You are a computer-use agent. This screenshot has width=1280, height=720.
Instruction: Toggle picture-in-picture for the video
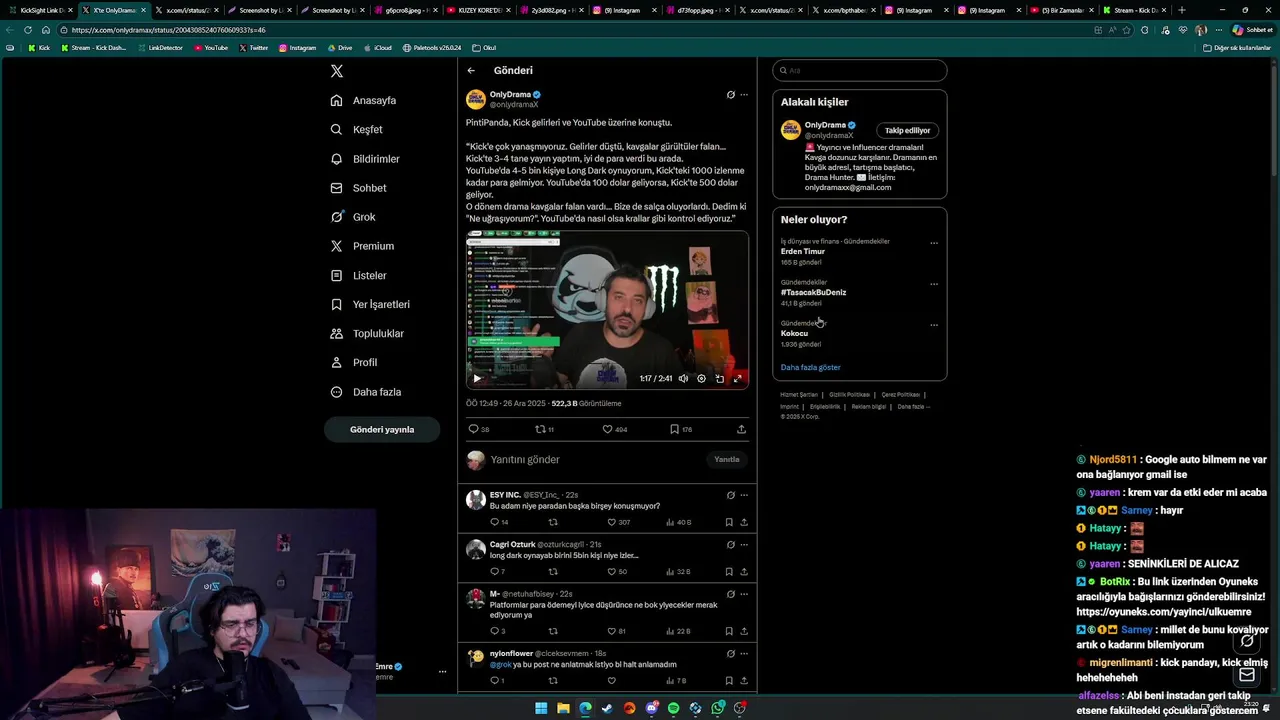pyautogui.click(x=719, y=378)
